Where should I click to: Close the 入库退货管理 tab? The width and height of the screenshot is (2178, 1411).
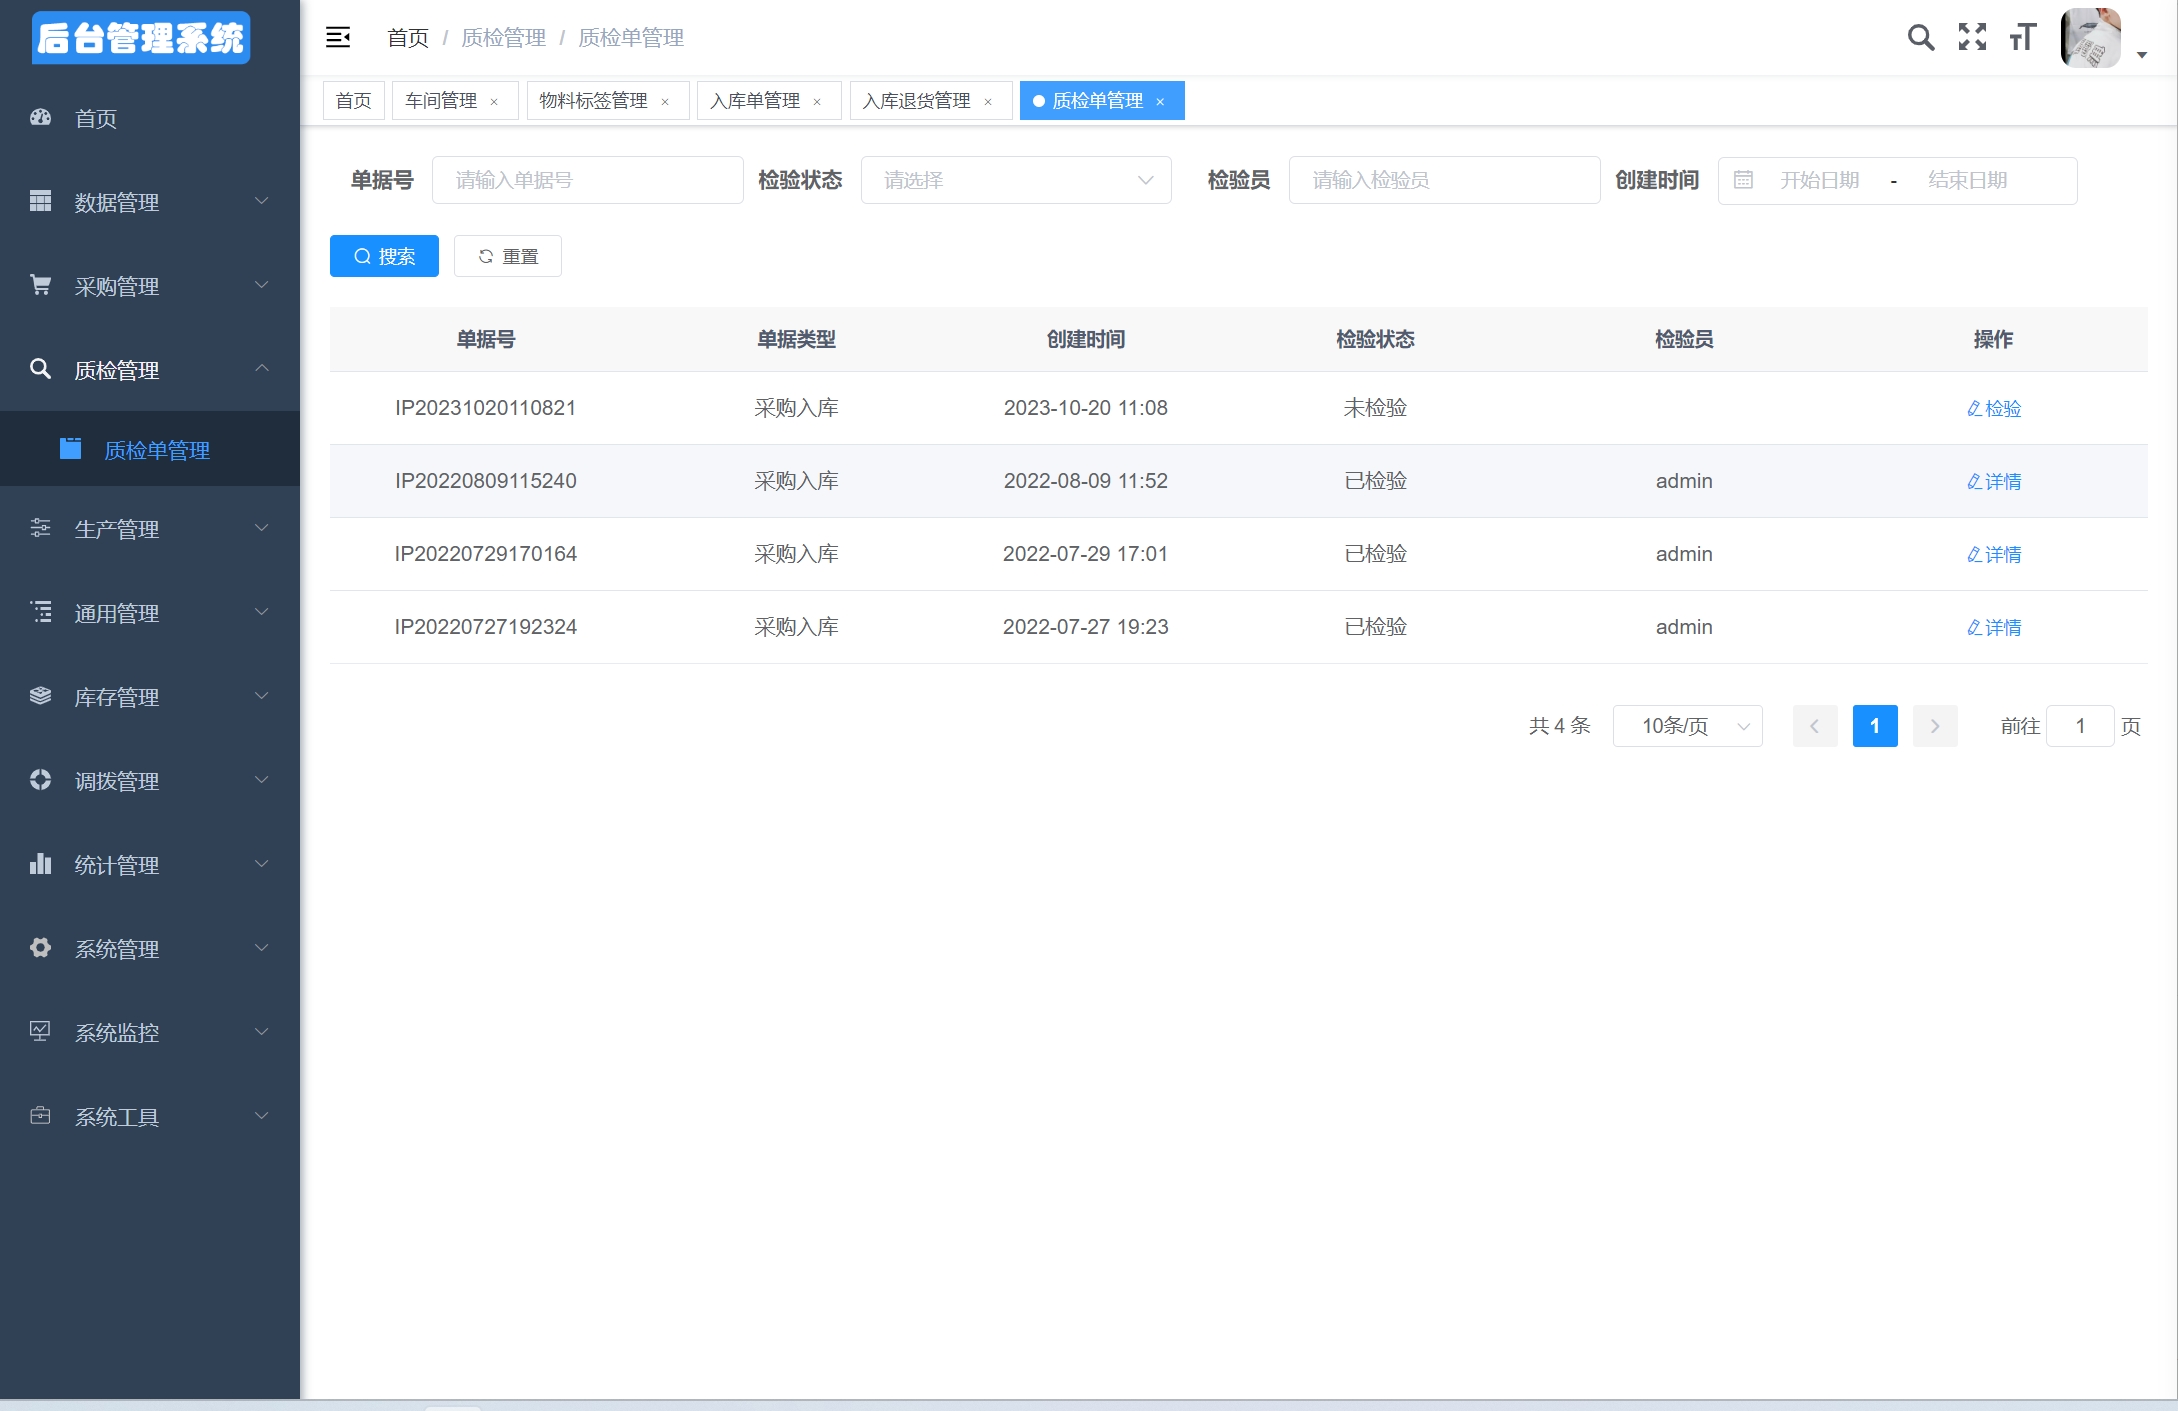[988, 102]
